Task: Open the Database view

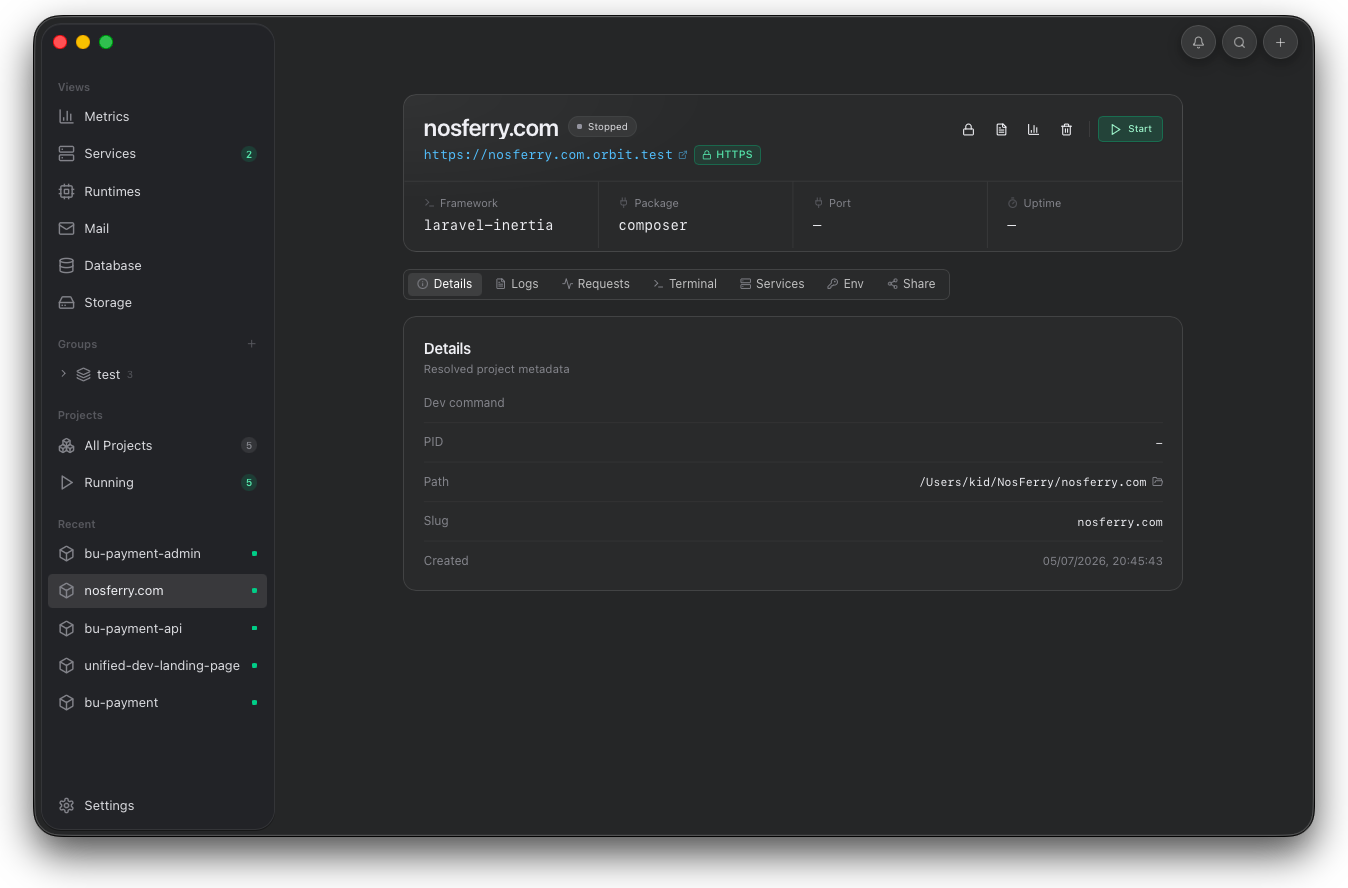Action: pos(158,265)
